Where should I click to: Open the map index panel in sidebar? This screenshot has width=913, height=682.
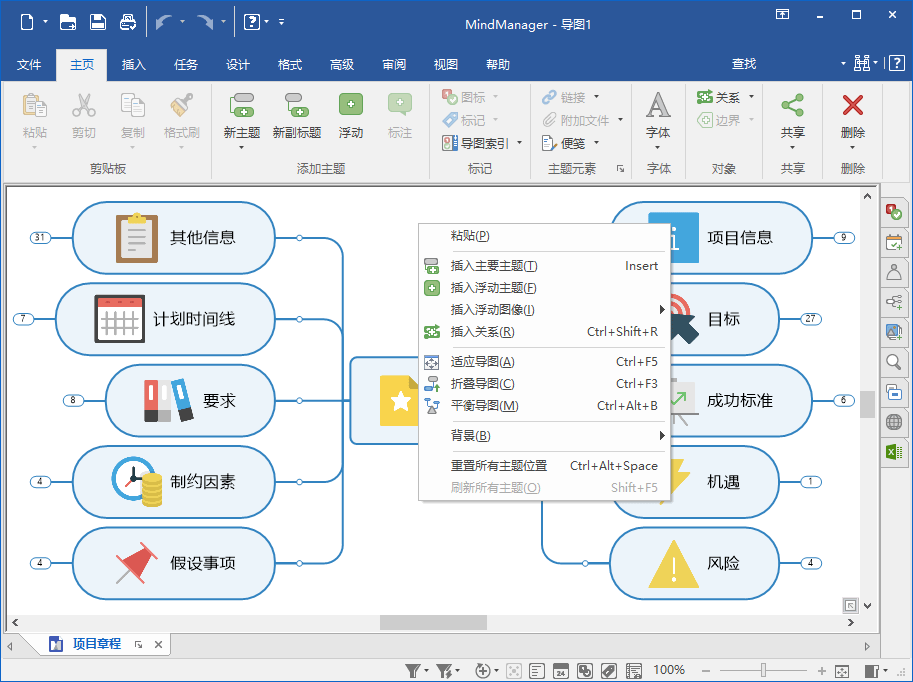click(894, 212)
